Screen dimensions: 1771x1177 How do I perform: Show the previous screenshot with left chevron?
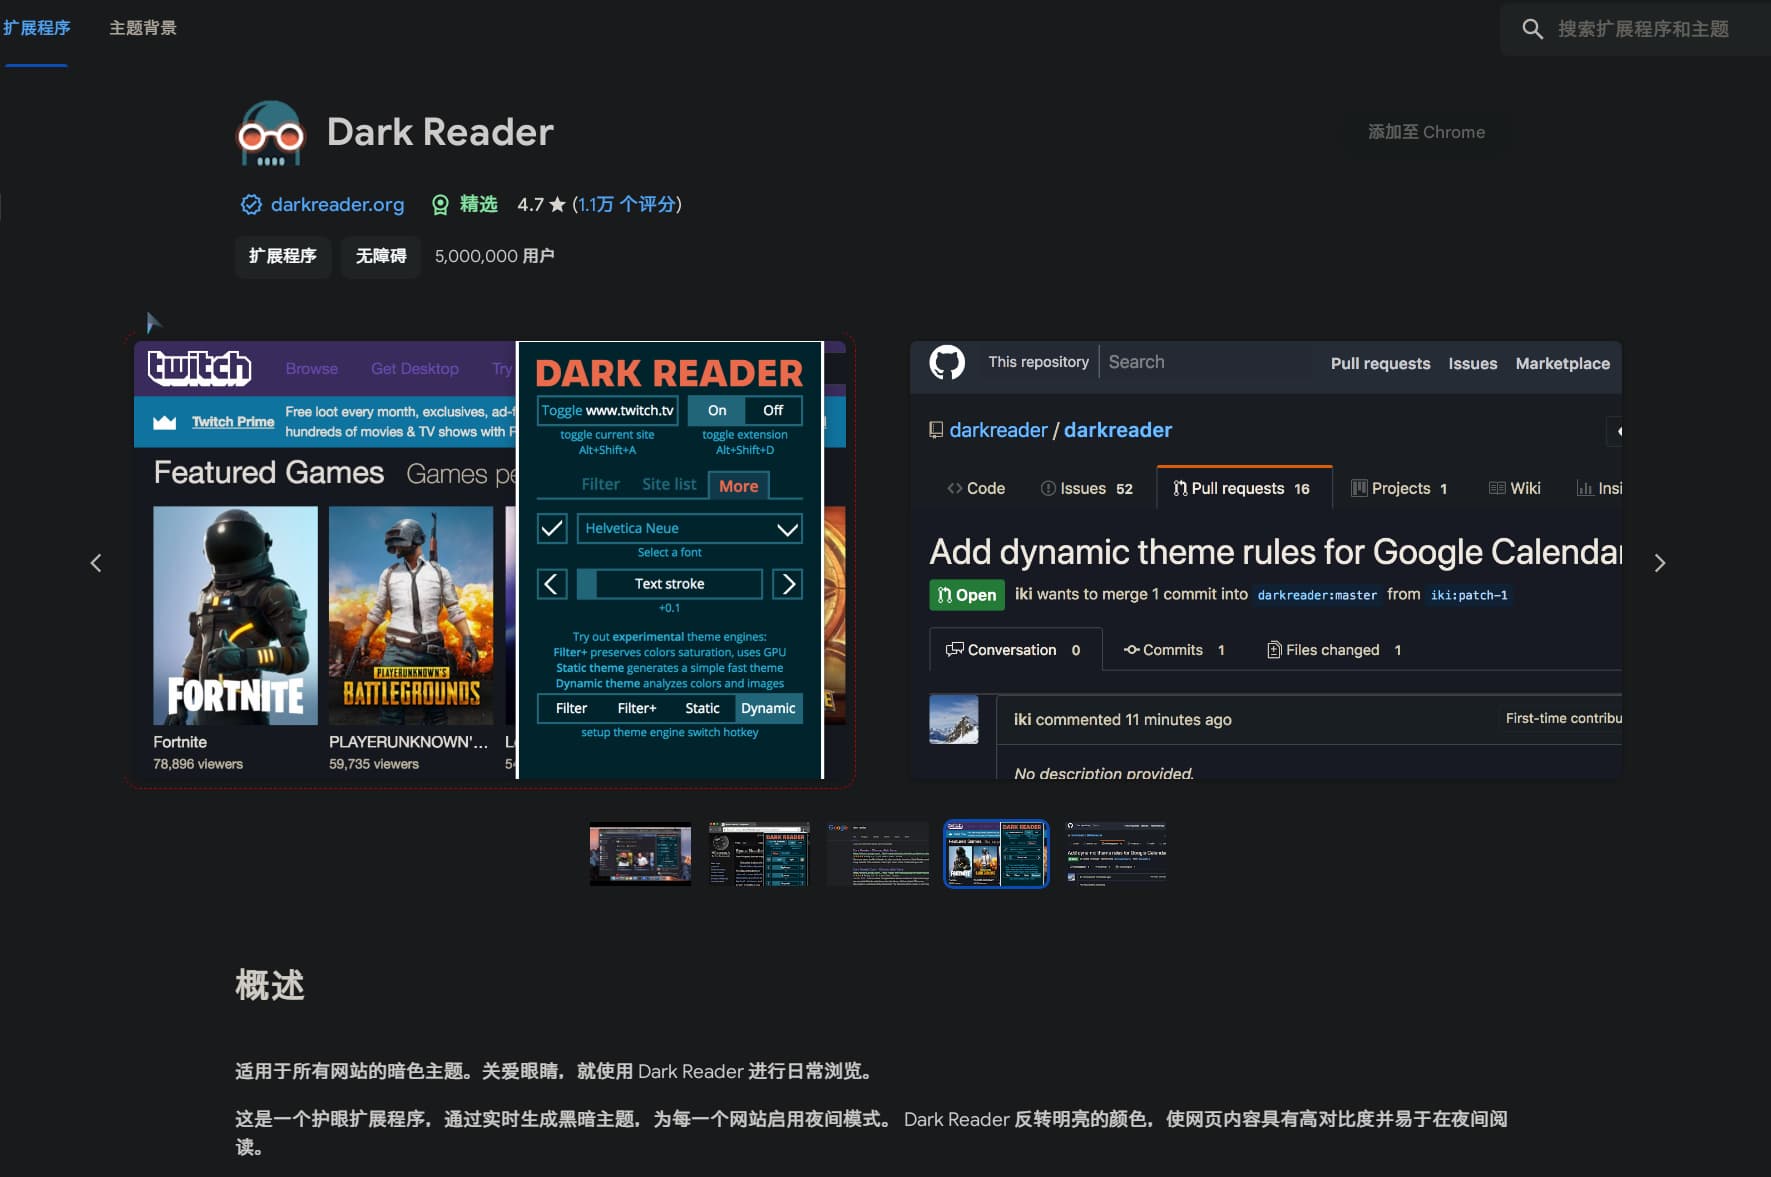coord(96,563)
